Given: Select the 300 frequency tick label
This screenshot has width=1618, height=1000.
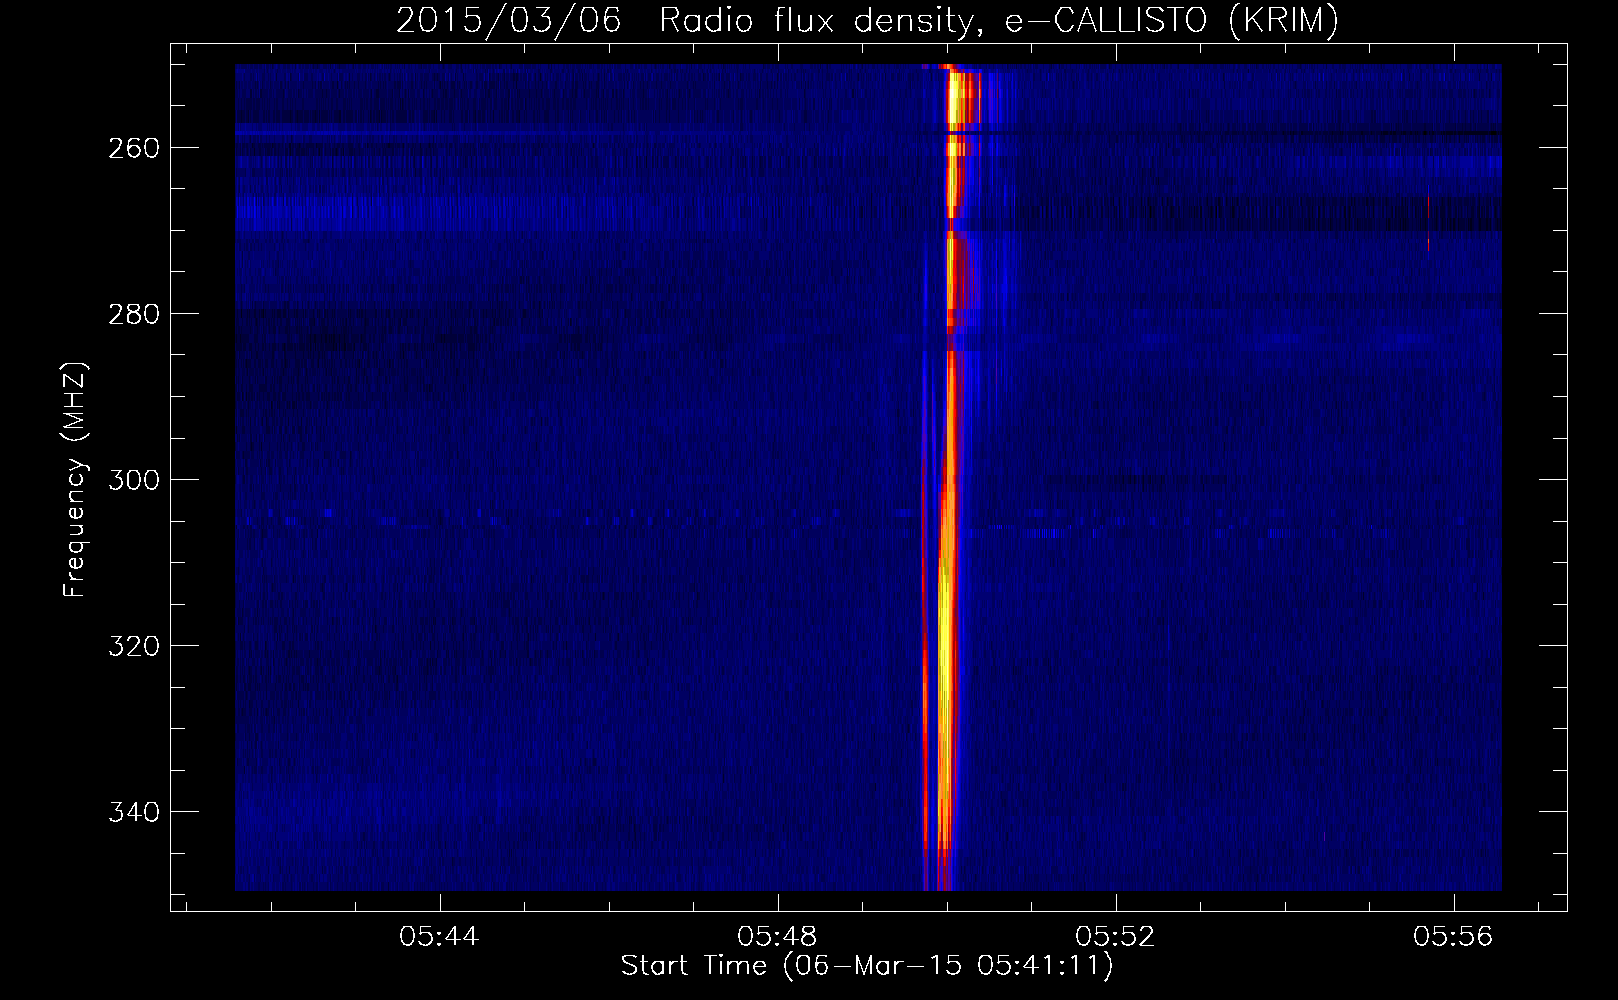Looking at the screenshot, I should pos(134,480).
